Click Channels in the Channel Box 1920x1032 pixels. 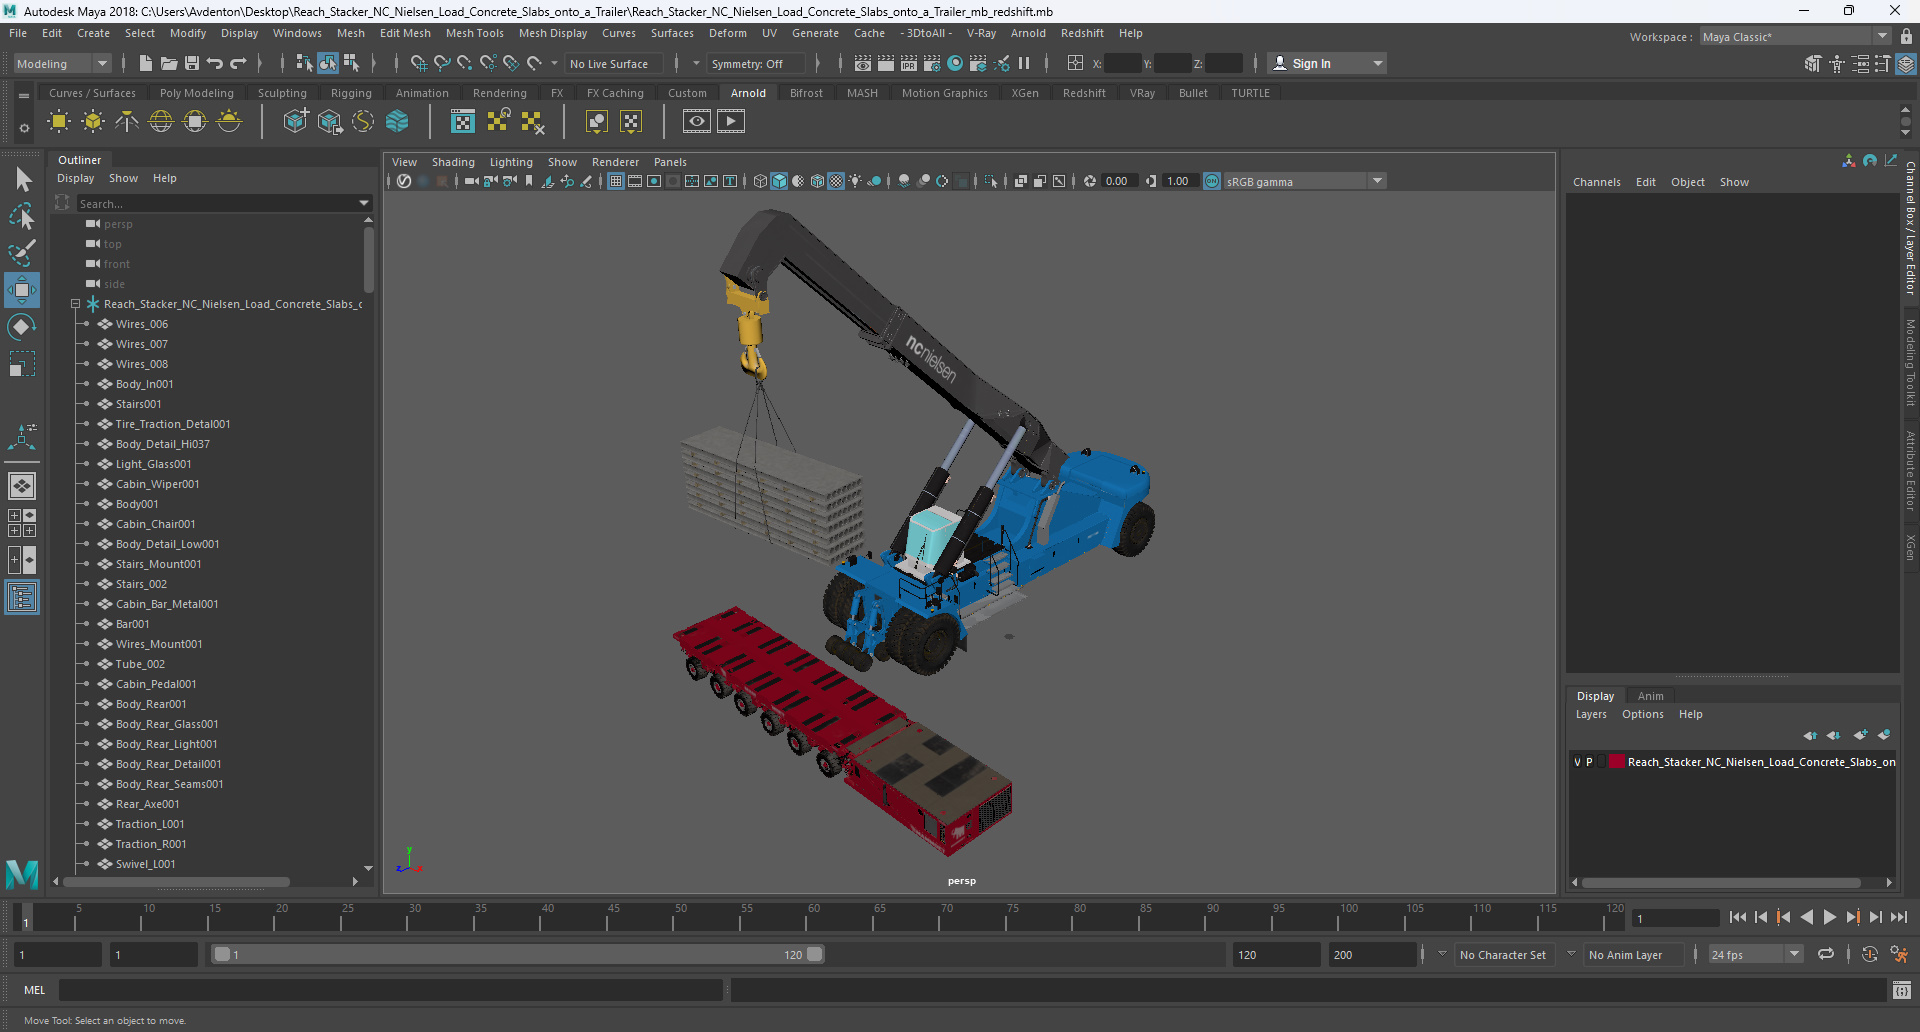1597,182
